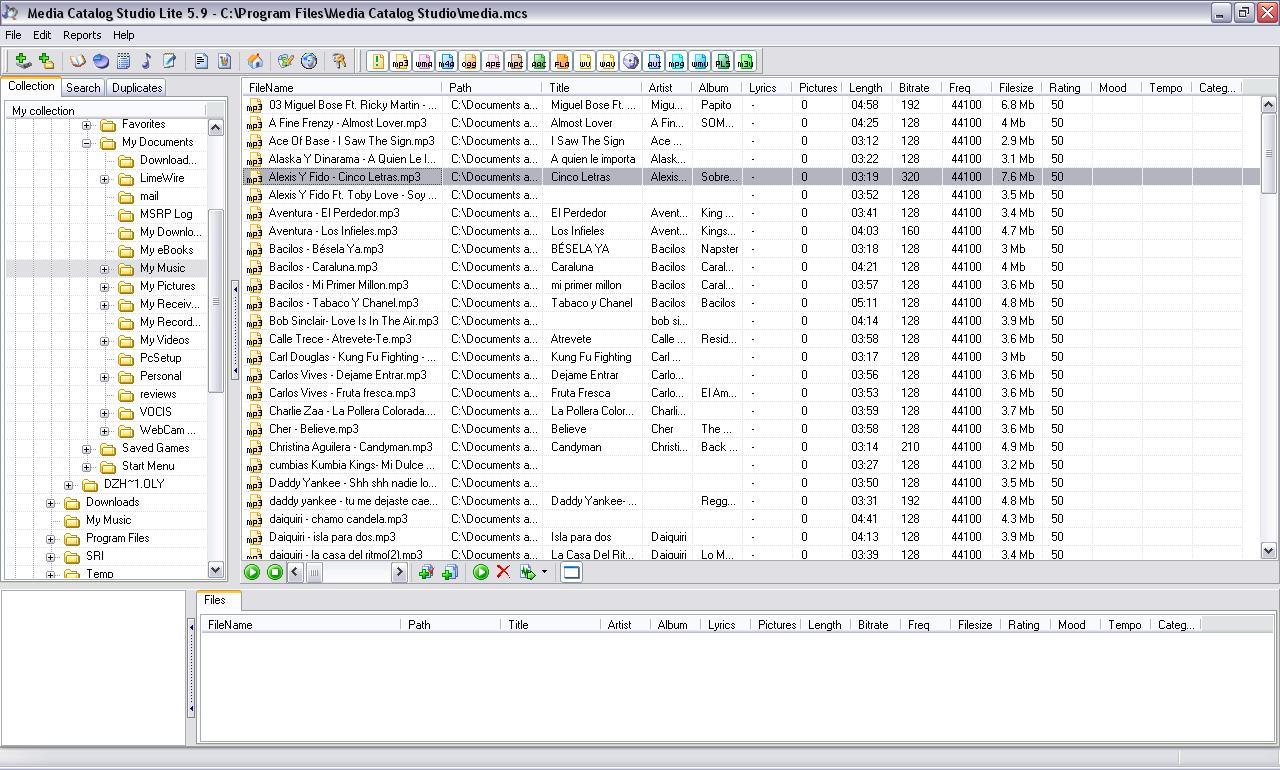The width and height of the screenshot is (1280, 770).
Task: Click the FileName column header in the top list
Action: click(x=343, y=88)
